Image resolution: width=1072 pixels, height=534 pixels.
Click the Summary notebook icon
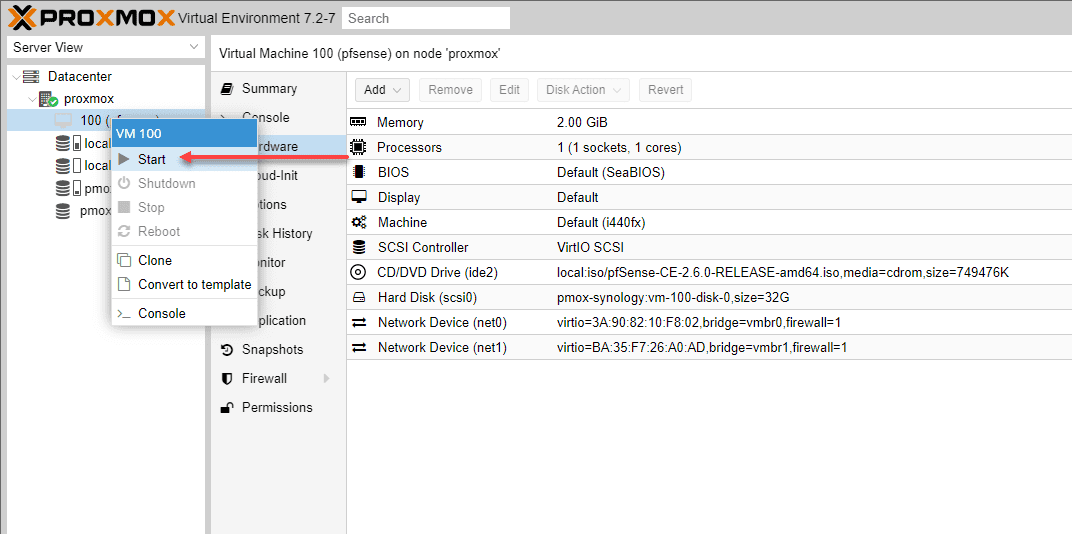227,89
